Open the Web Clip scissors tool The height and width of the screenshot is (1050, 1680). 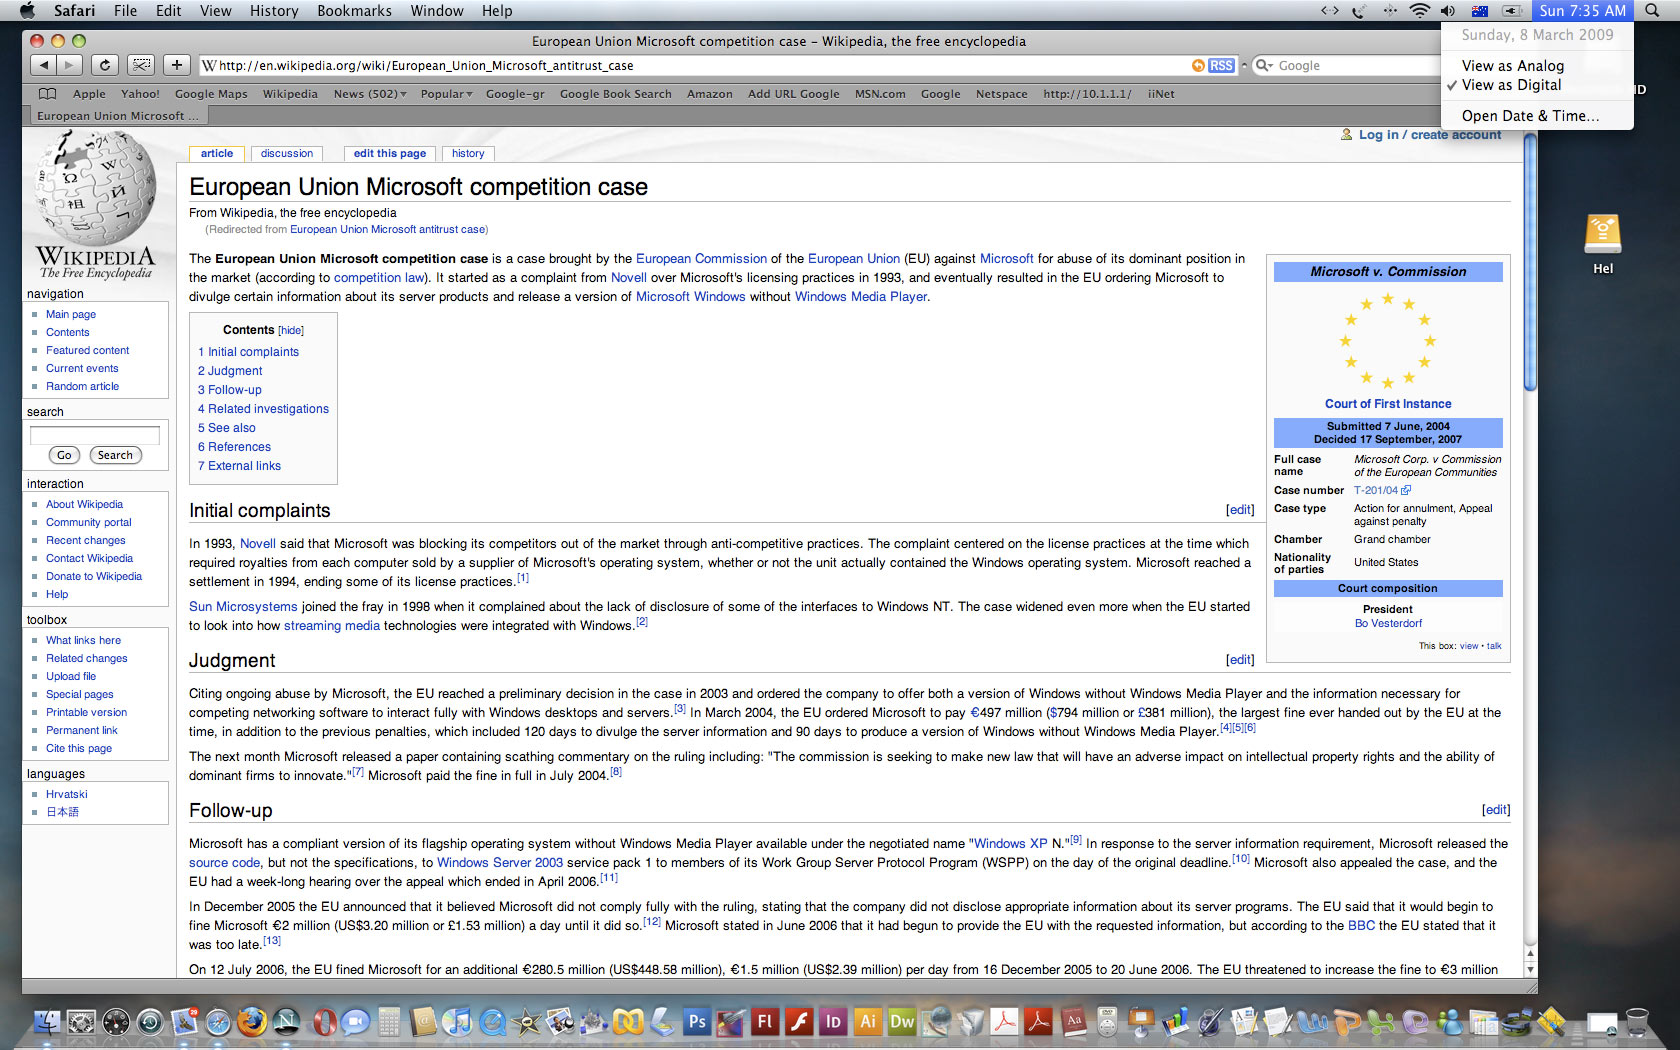coord(141,65)
